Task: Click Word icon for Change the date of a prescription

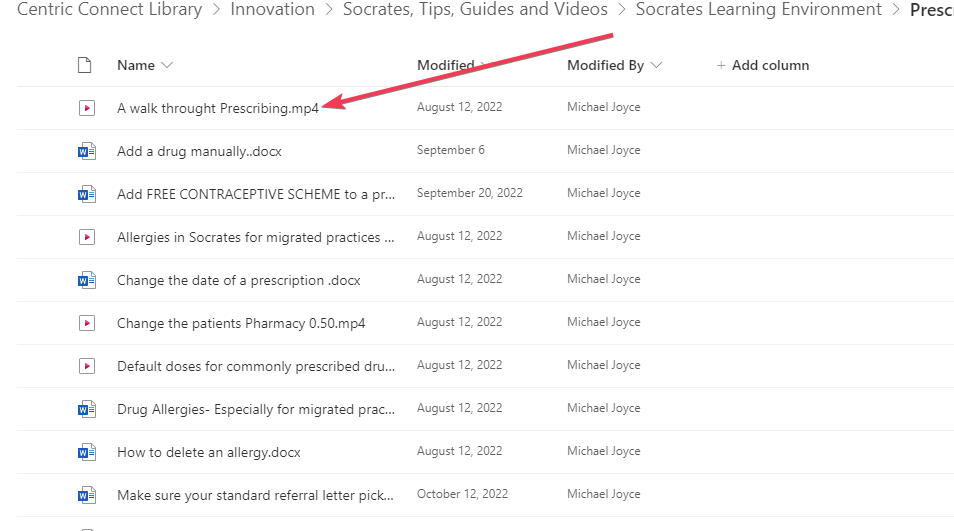Action: (87, 280)
